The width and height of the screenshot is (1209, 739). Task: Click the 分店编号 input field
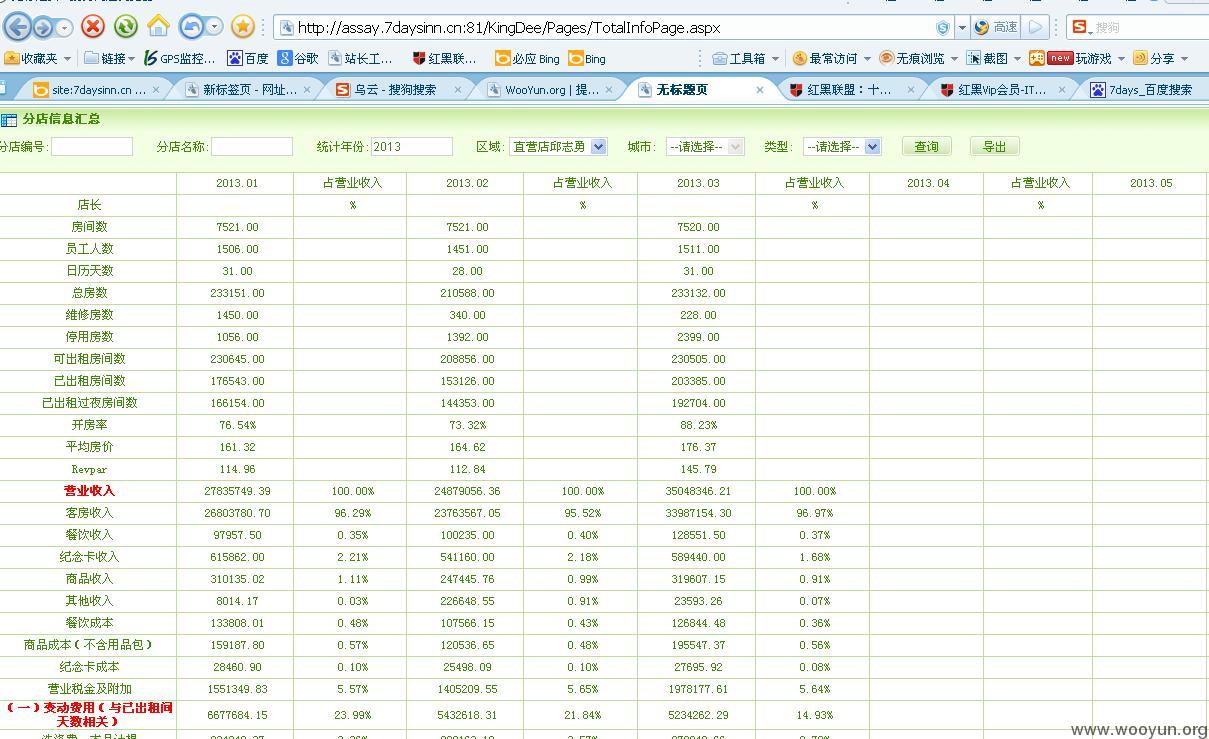tap(92, 146)
